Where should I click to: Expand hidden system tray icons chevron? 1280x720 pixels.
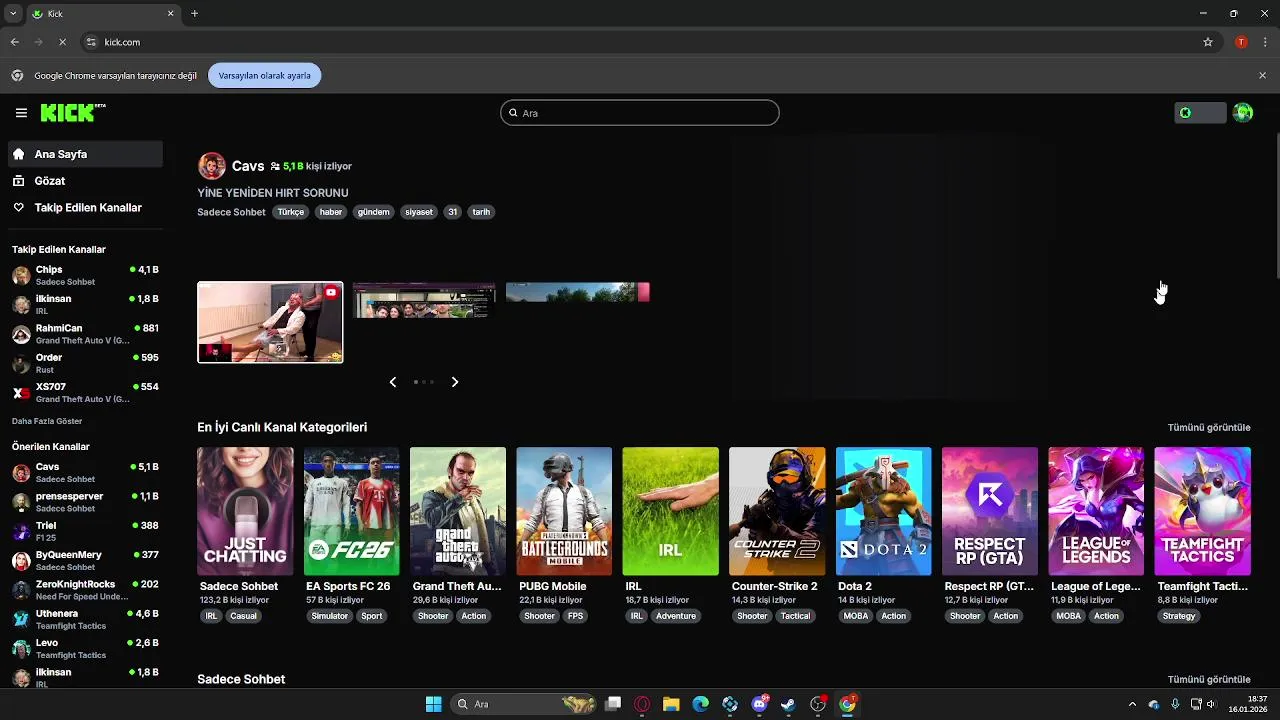coord(1132,704)
